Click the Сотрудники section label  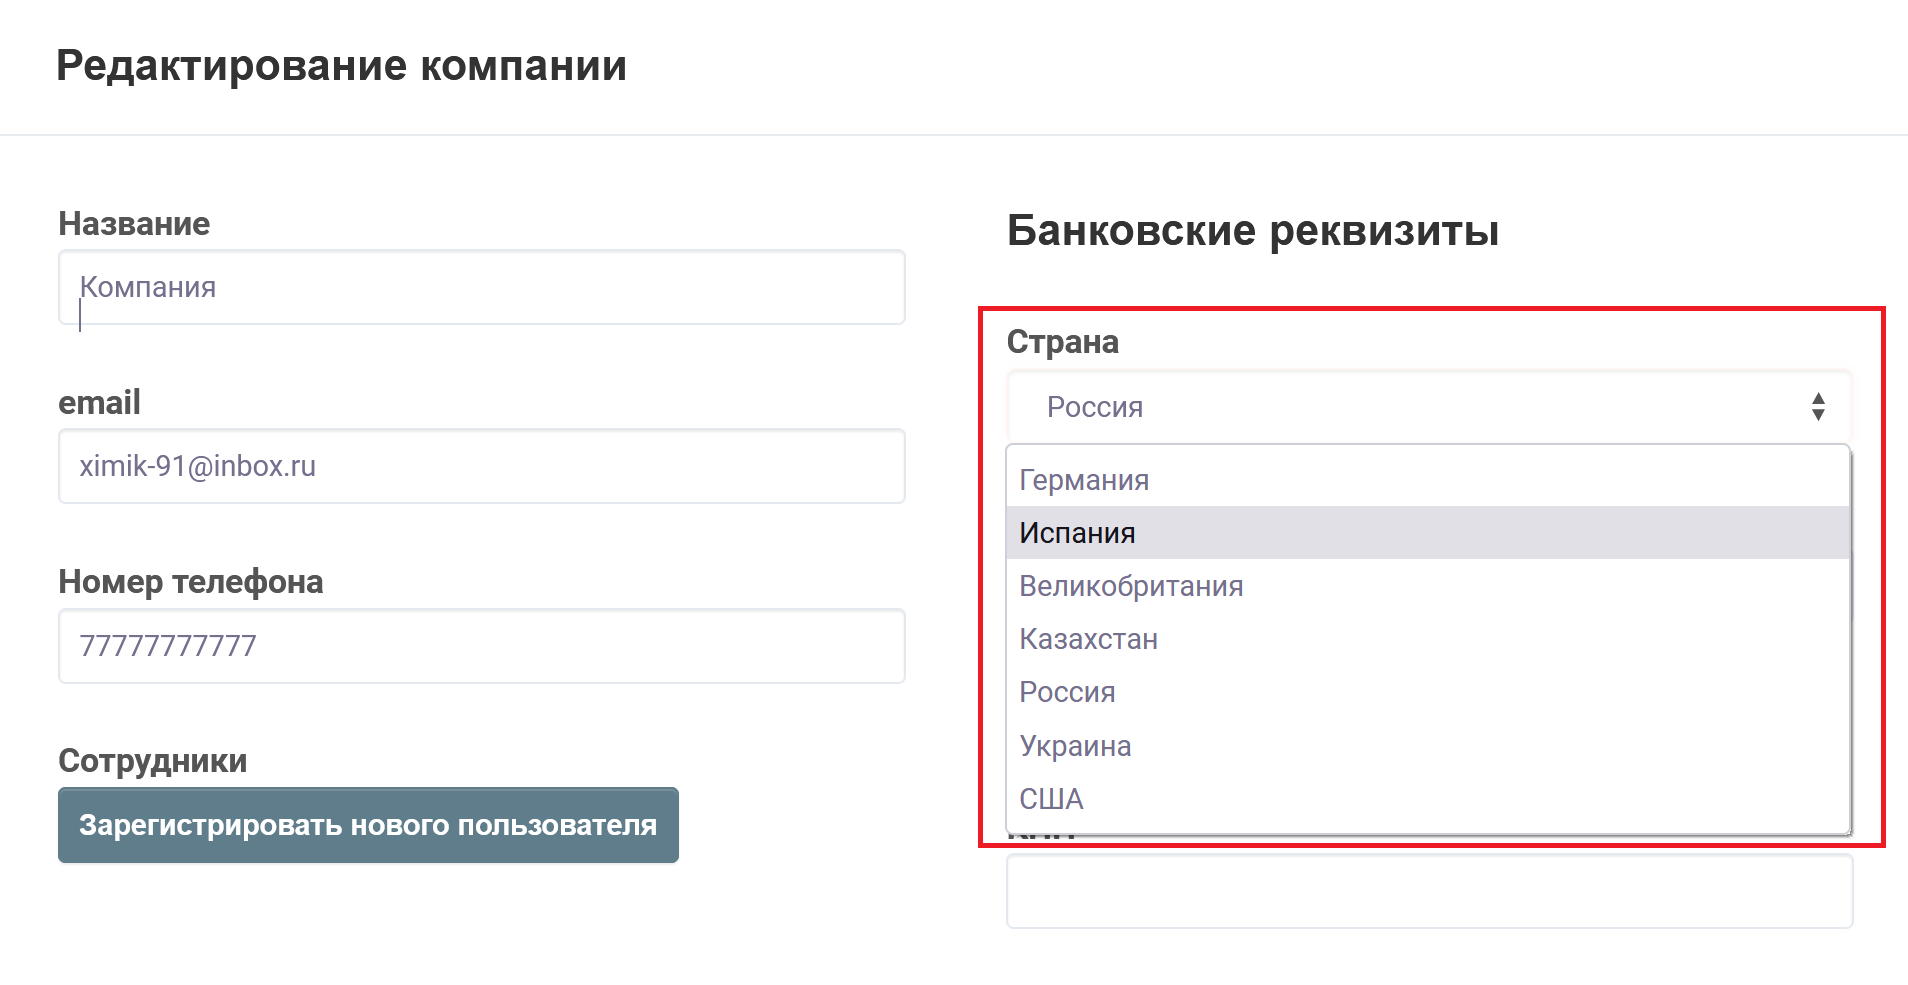point(152,761)
